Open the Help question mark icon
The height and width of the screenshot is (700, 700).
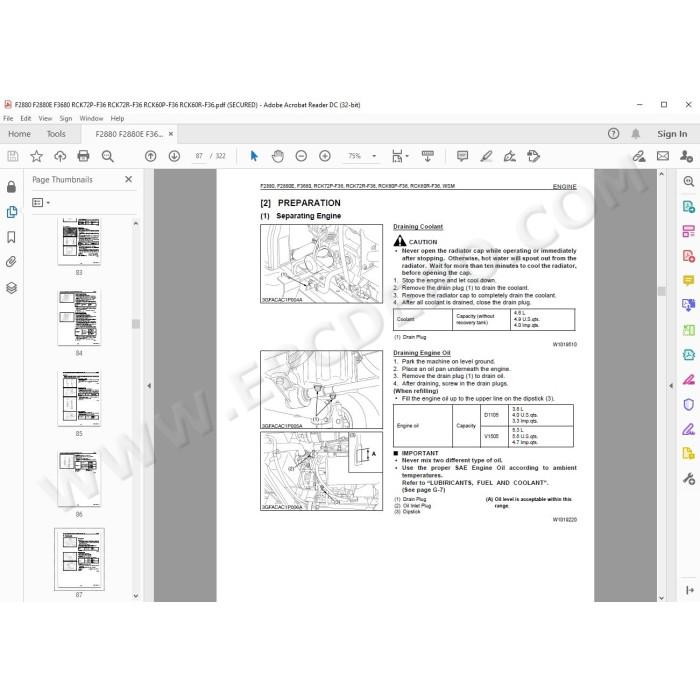coord(613,133)
